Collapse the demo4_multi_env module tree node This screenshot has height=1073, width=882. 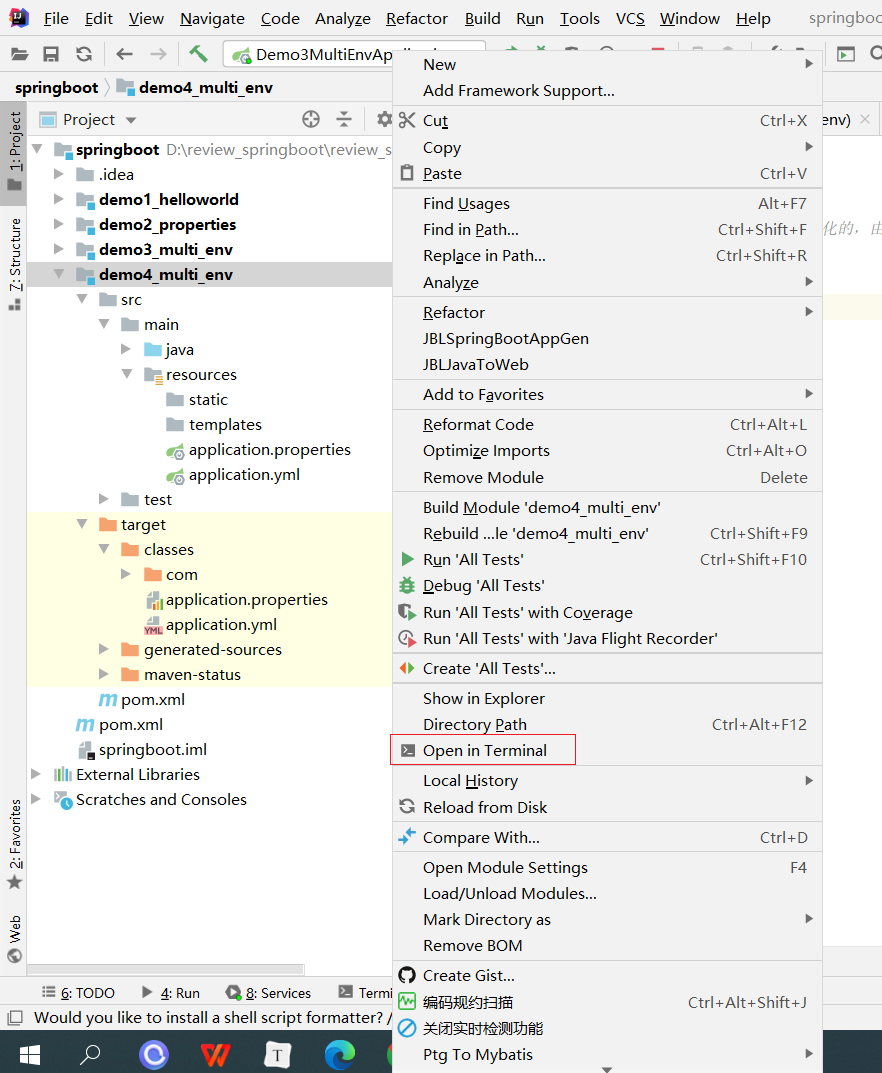(60, 275)
